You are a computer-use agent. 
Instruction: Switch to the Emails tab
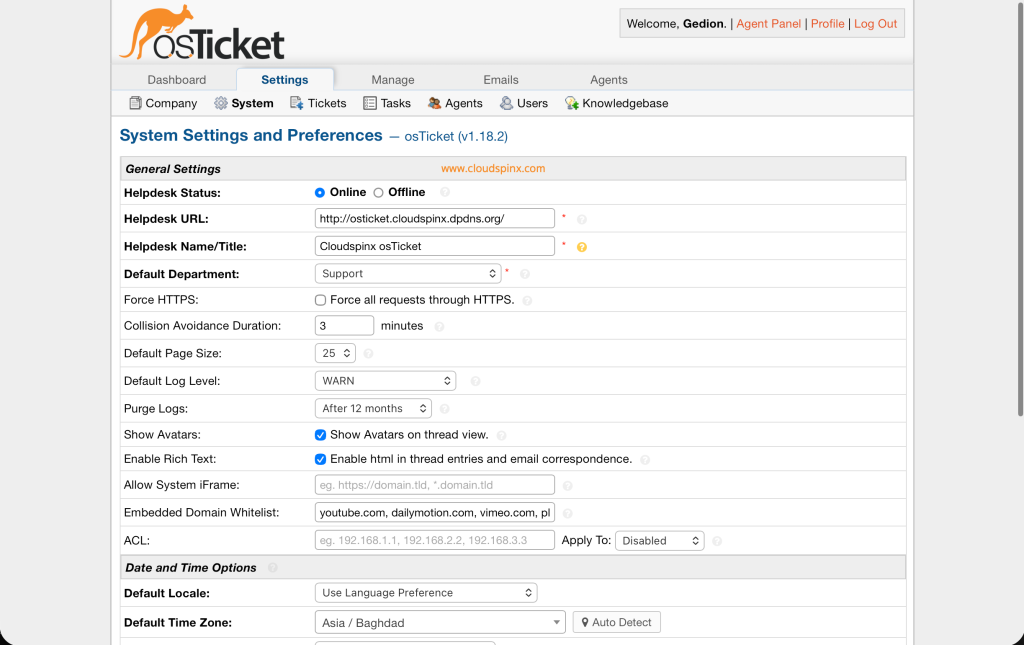[500, 79]
